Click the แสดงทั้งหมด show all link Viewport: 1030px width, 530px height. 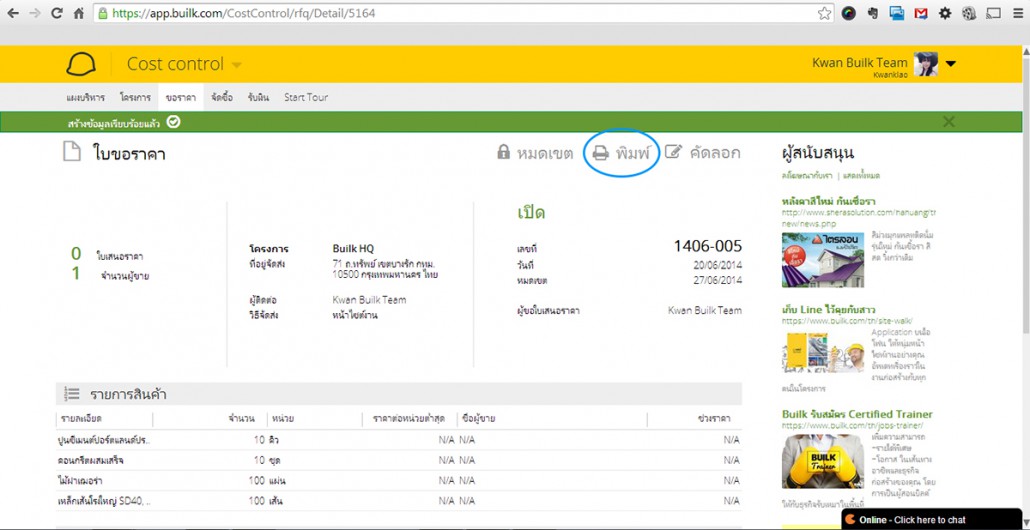pyautogui.click(x=862, y=175)
